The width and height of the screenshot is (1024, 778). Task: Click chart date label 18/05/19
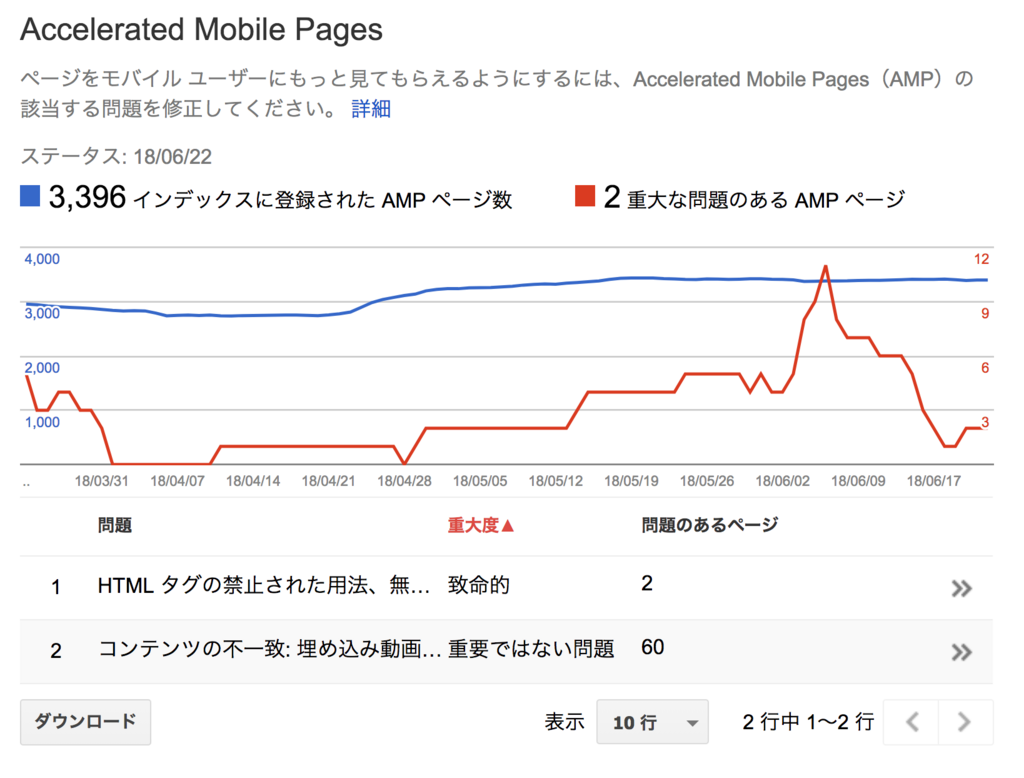click(x=631, y=481)
